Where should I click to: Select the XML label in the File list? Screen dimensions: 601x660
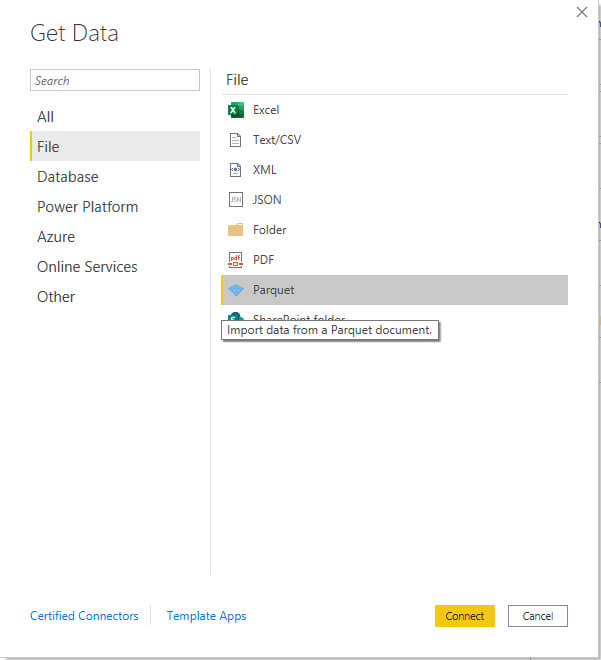(265, 170)
